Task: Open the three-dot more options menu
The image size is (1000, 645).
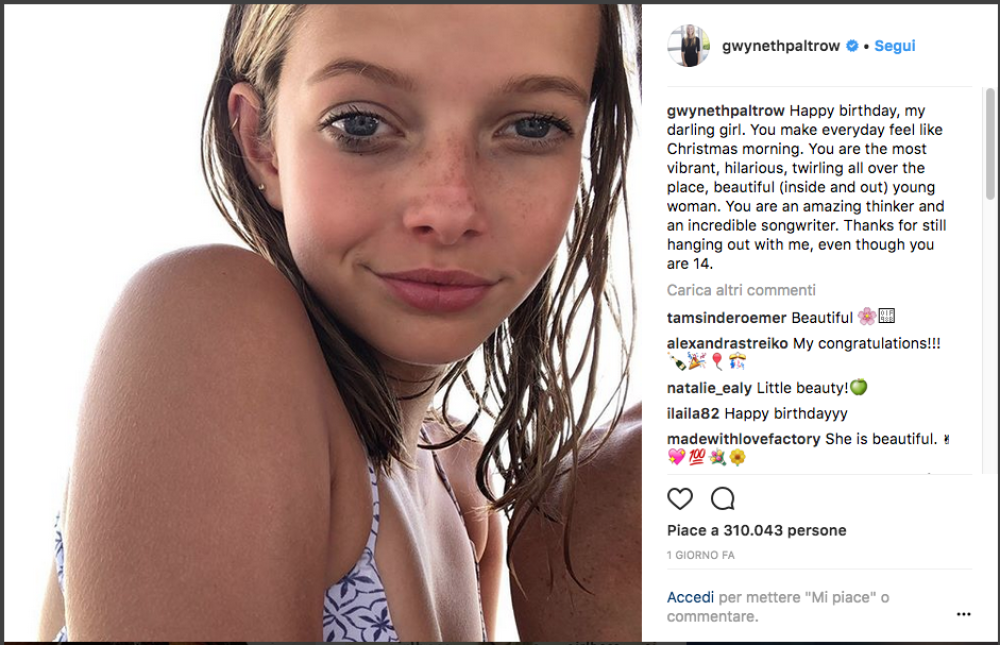Action: [x=963, y=614]
